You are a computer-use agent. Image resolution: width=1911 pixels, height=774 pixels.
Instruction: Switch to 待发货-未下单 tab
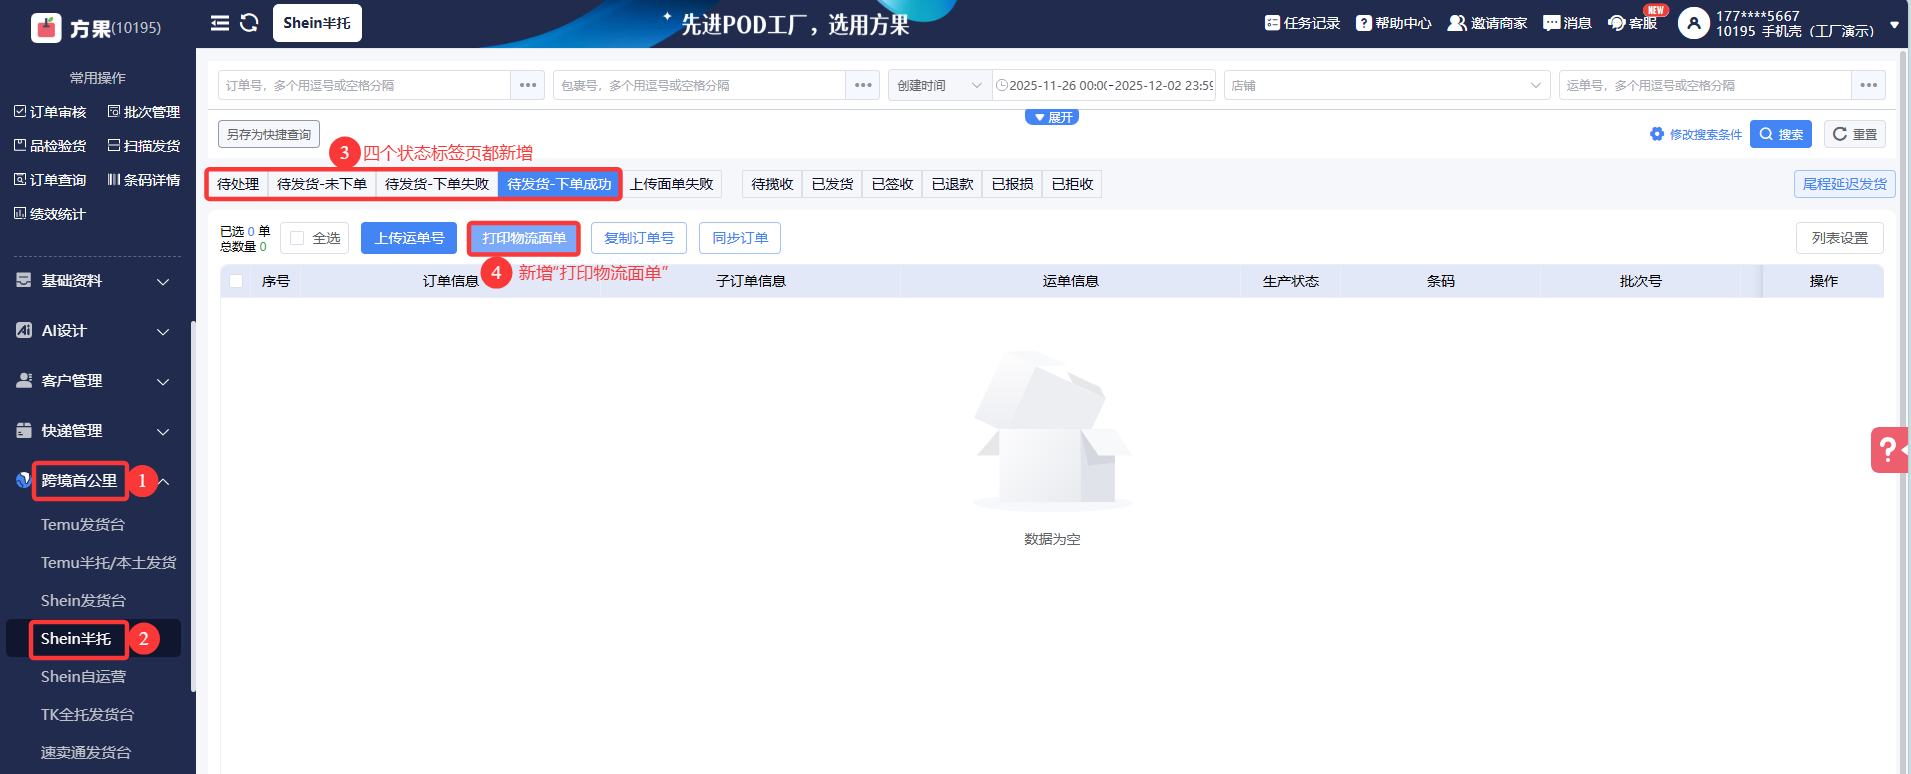pos(322,184)
